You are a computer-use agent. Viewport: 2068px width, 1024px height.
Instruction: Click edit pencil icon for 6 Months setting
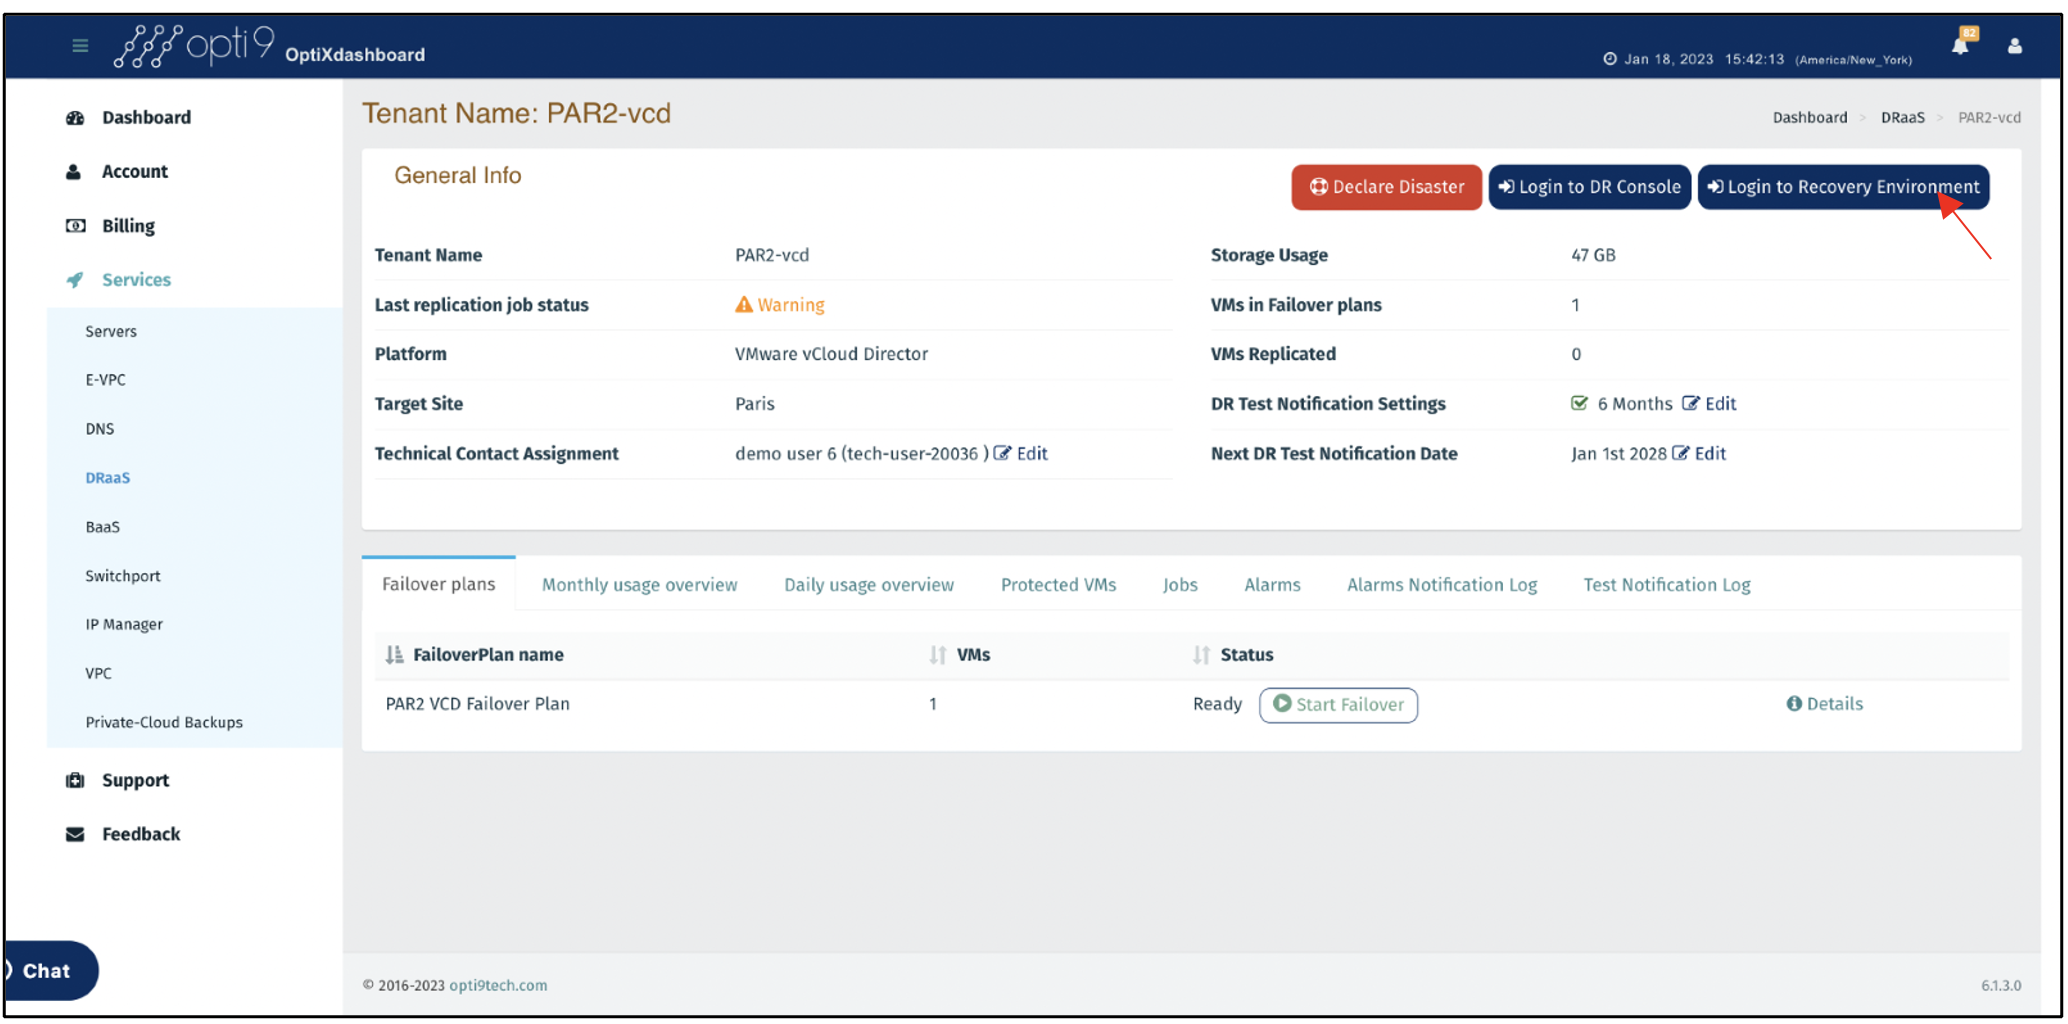[1690, 404]
